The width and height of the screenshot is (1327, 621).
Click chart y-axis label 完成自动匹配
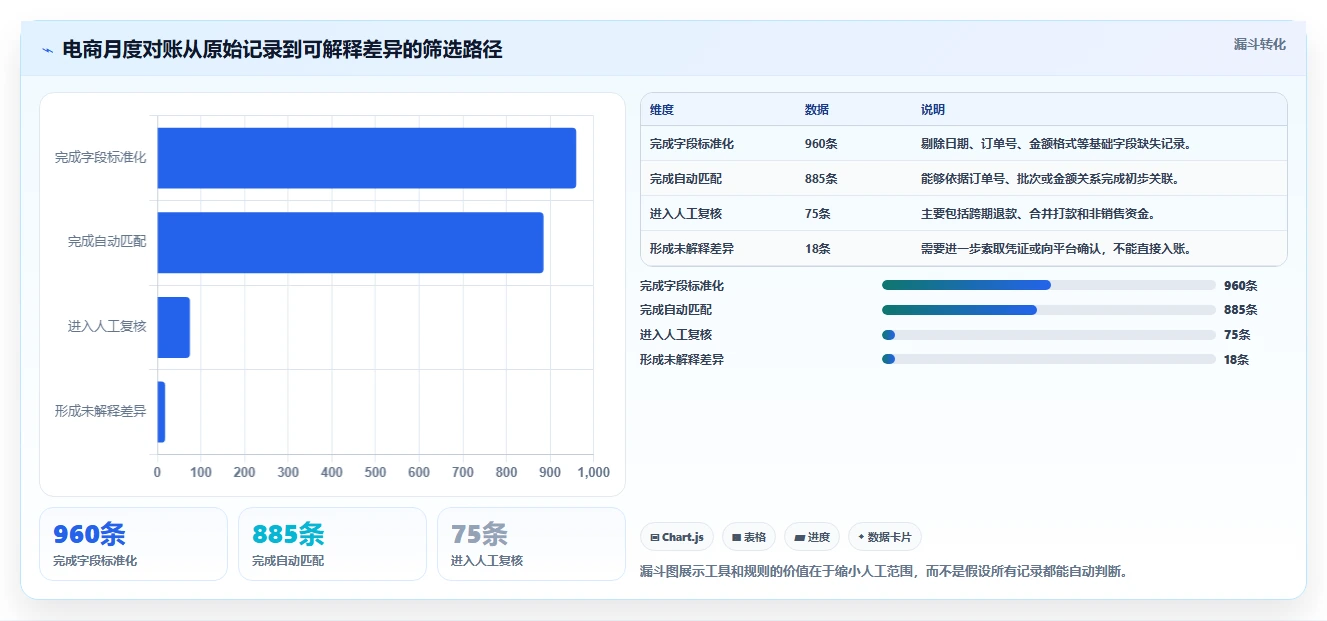pyautogui.click(x=107, y=242)
